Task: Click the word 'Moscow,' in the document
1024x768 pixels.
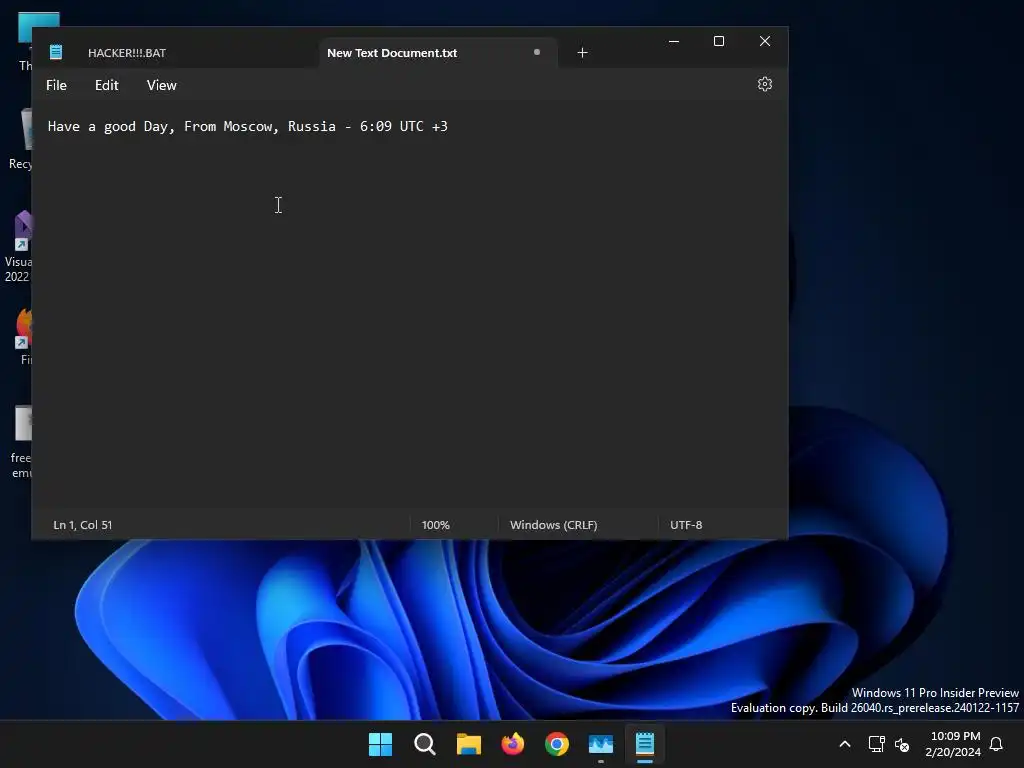Action: pyautogui.click(x=251, y=127)
